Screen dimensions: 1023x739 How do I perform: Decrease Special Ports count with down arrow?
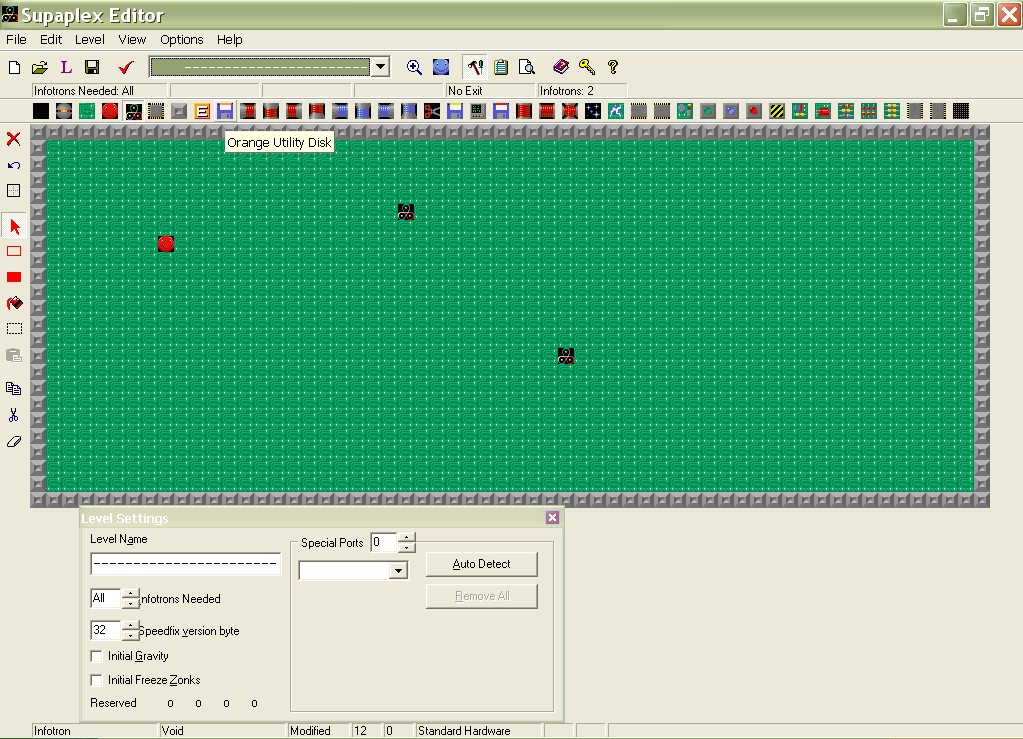406,547
